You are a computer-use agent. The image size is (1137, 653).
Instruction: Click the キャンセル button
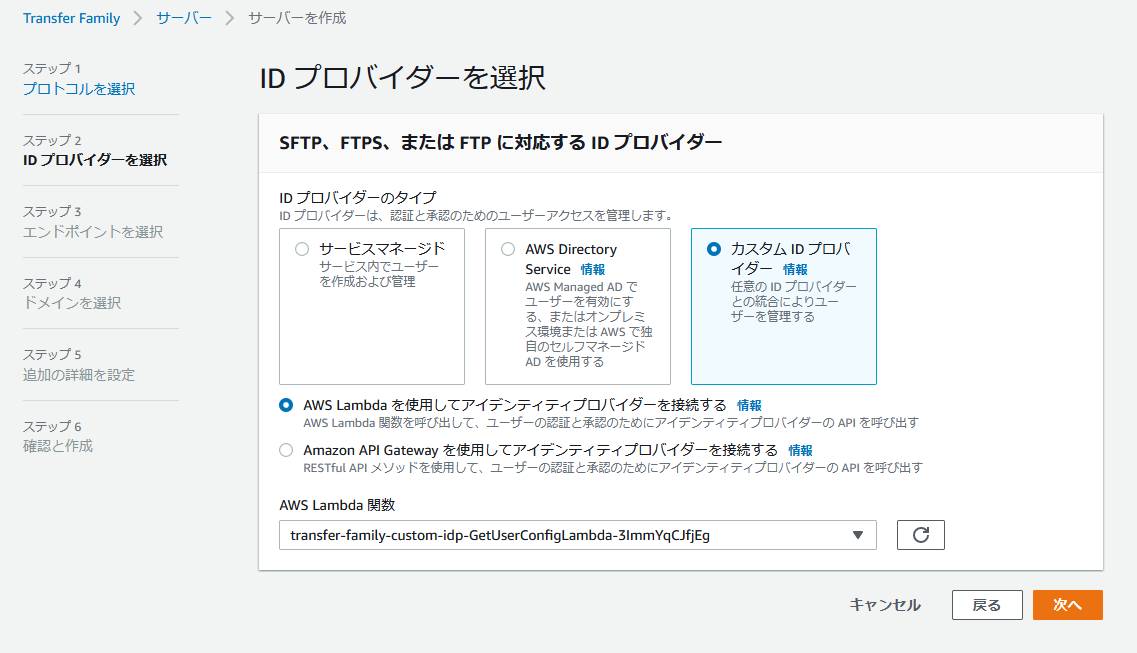[x=885, y=604]
